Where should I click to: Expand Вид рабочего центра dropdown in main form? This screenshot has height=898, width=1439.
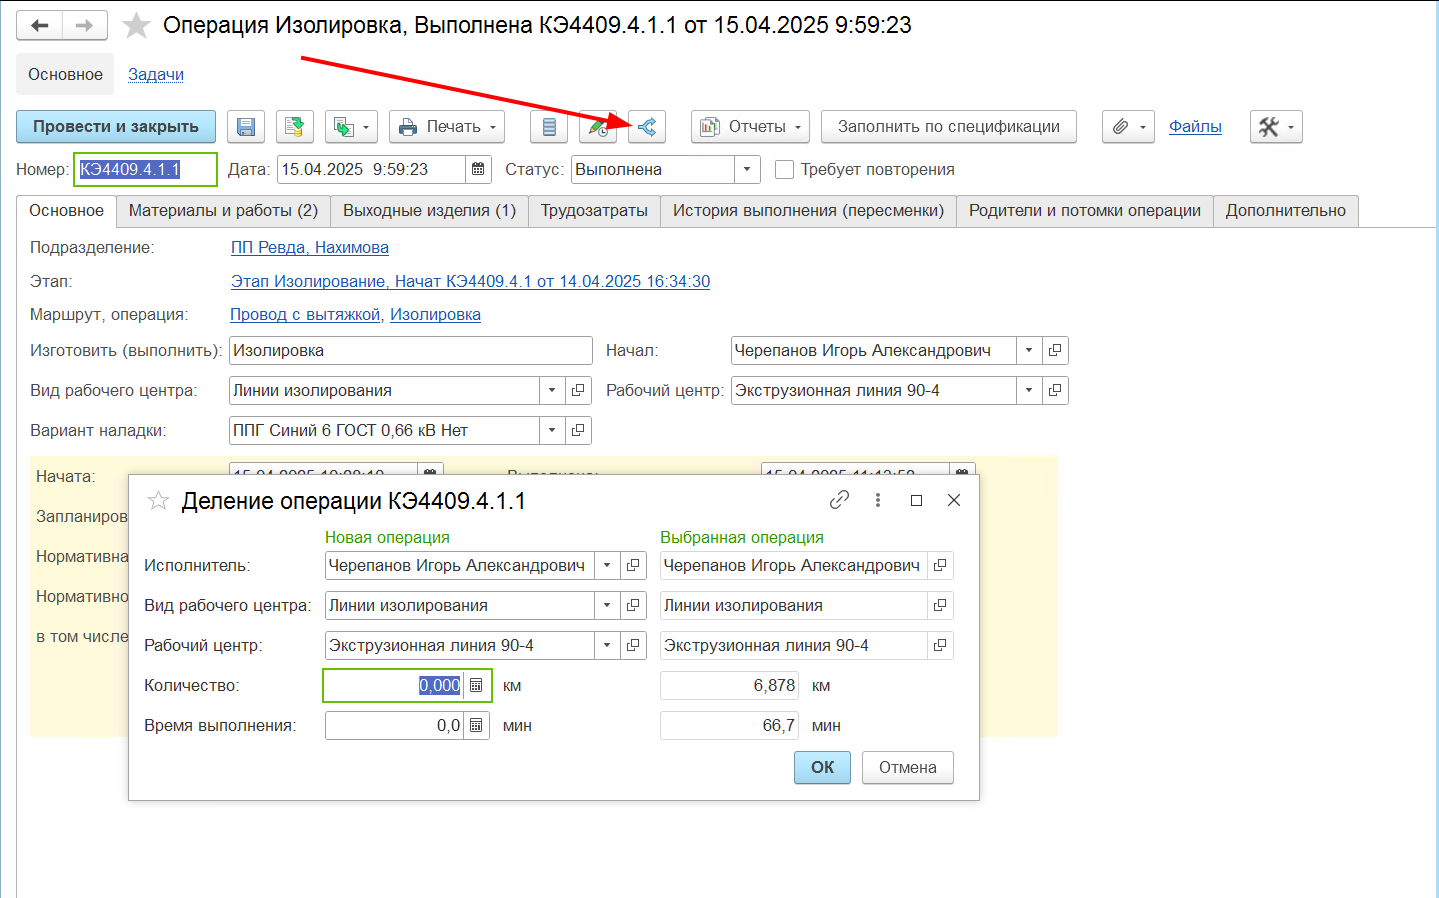click(552, 391)
